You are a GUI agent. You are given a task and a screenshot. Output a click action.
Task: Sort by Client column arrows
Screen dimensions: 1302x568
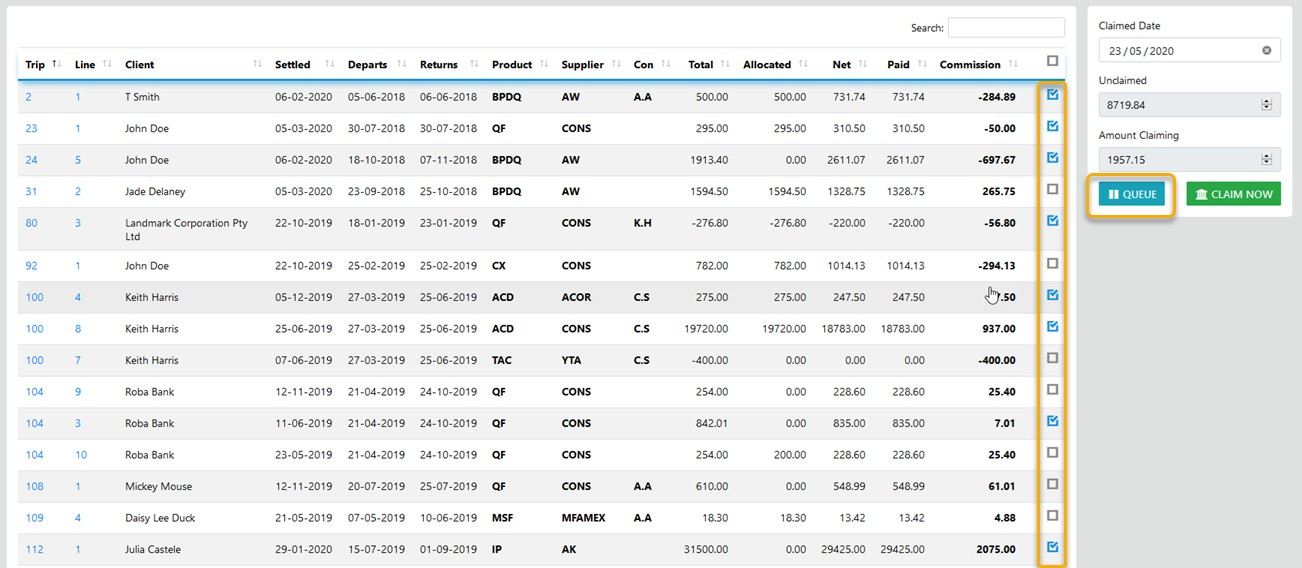[257, 65]
